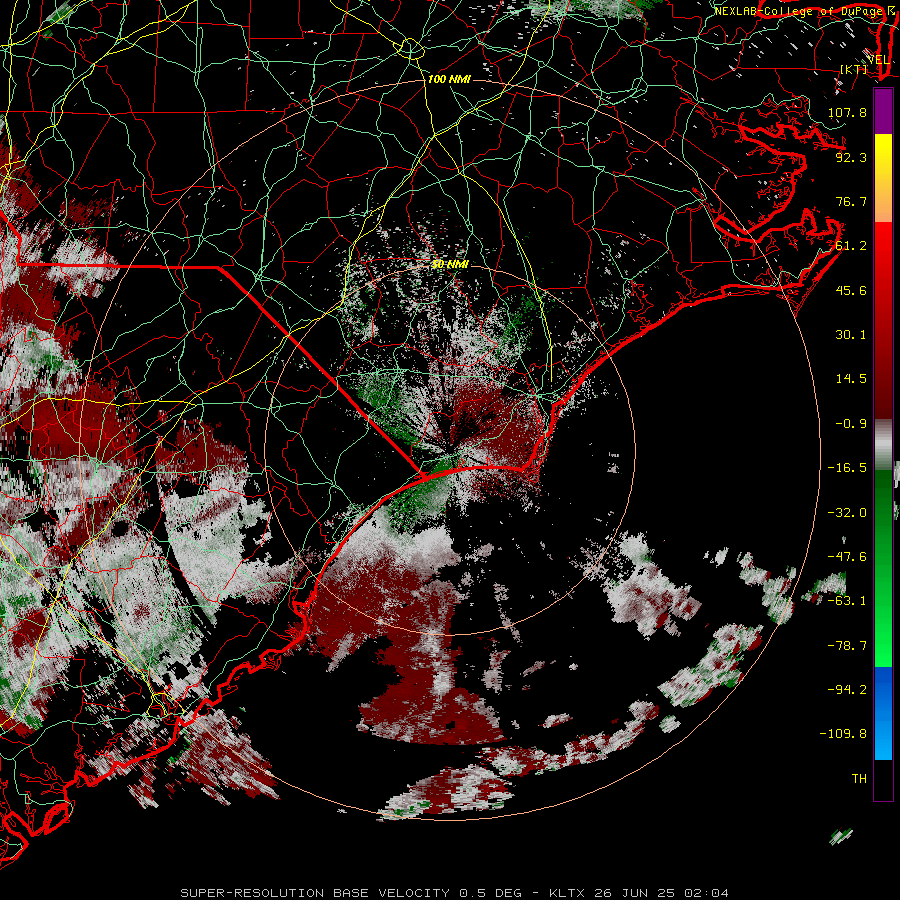Click the "02:04" timestamp in the caption

tap(705, 893)
